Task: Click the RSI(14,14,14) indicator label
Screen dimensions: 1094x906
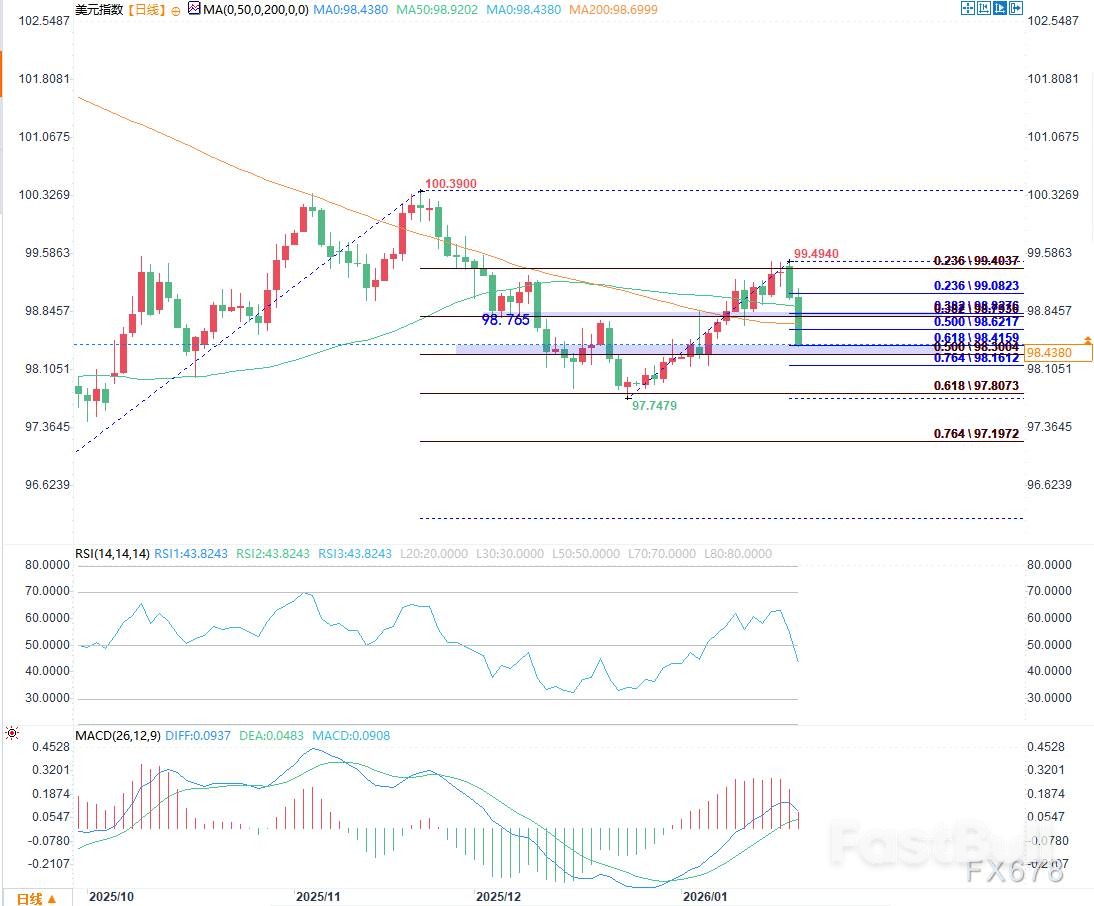Action: 112,554
